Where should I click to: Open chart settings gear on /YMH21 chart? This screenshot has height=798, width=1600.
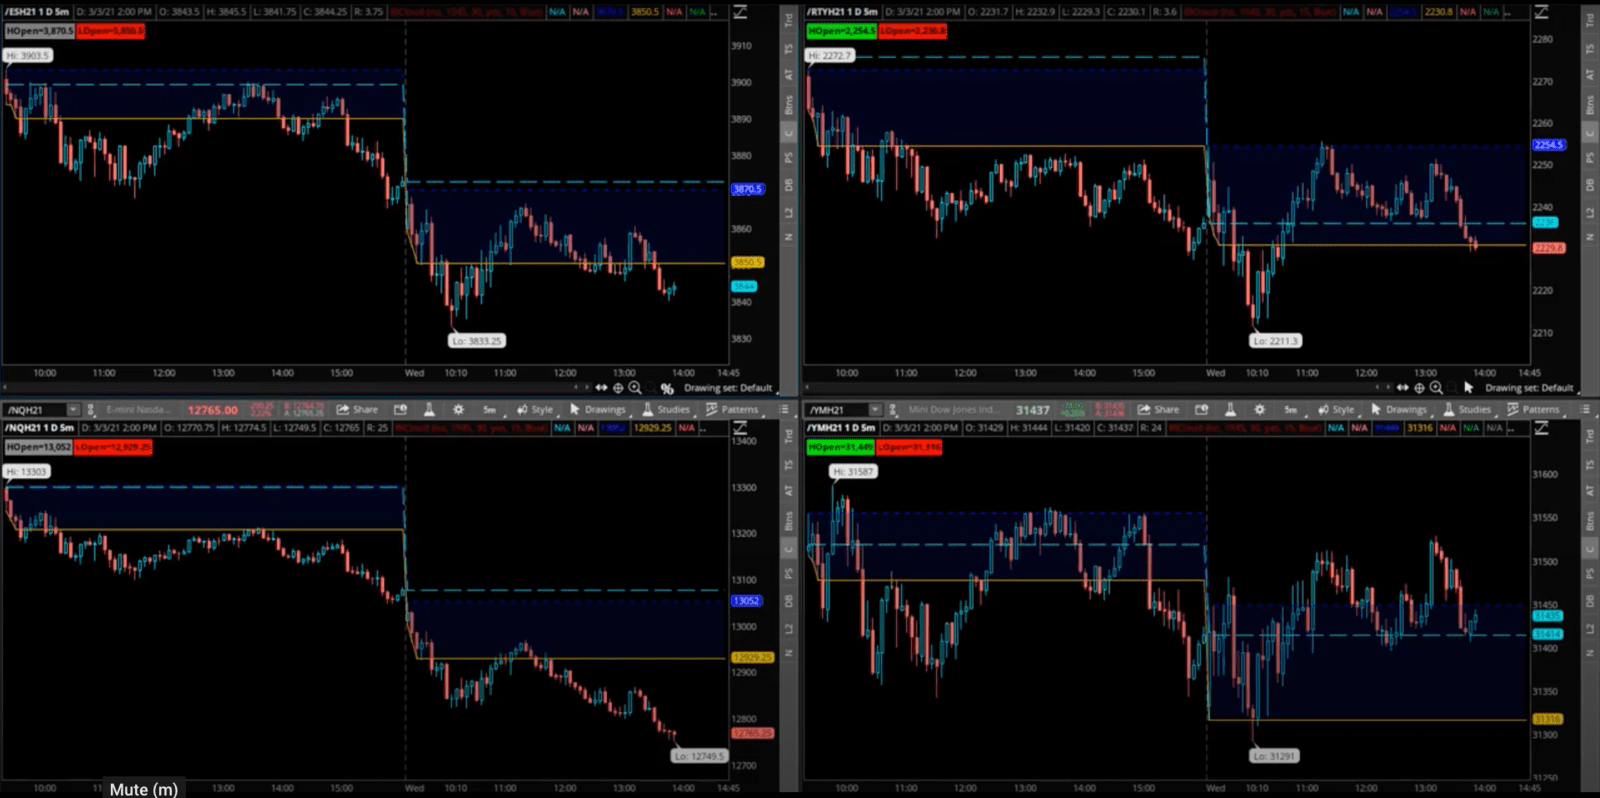[1260, 410]
